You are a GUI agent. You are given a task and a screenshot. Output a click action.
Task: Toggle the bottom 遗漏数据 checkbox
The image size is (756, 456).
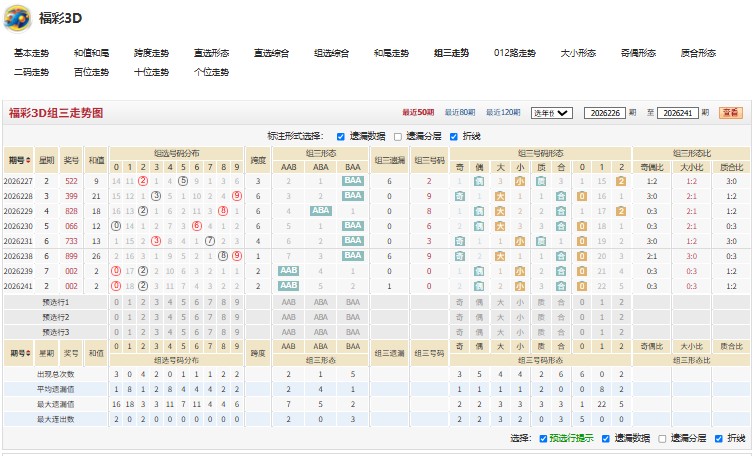[x=606, y=439]
